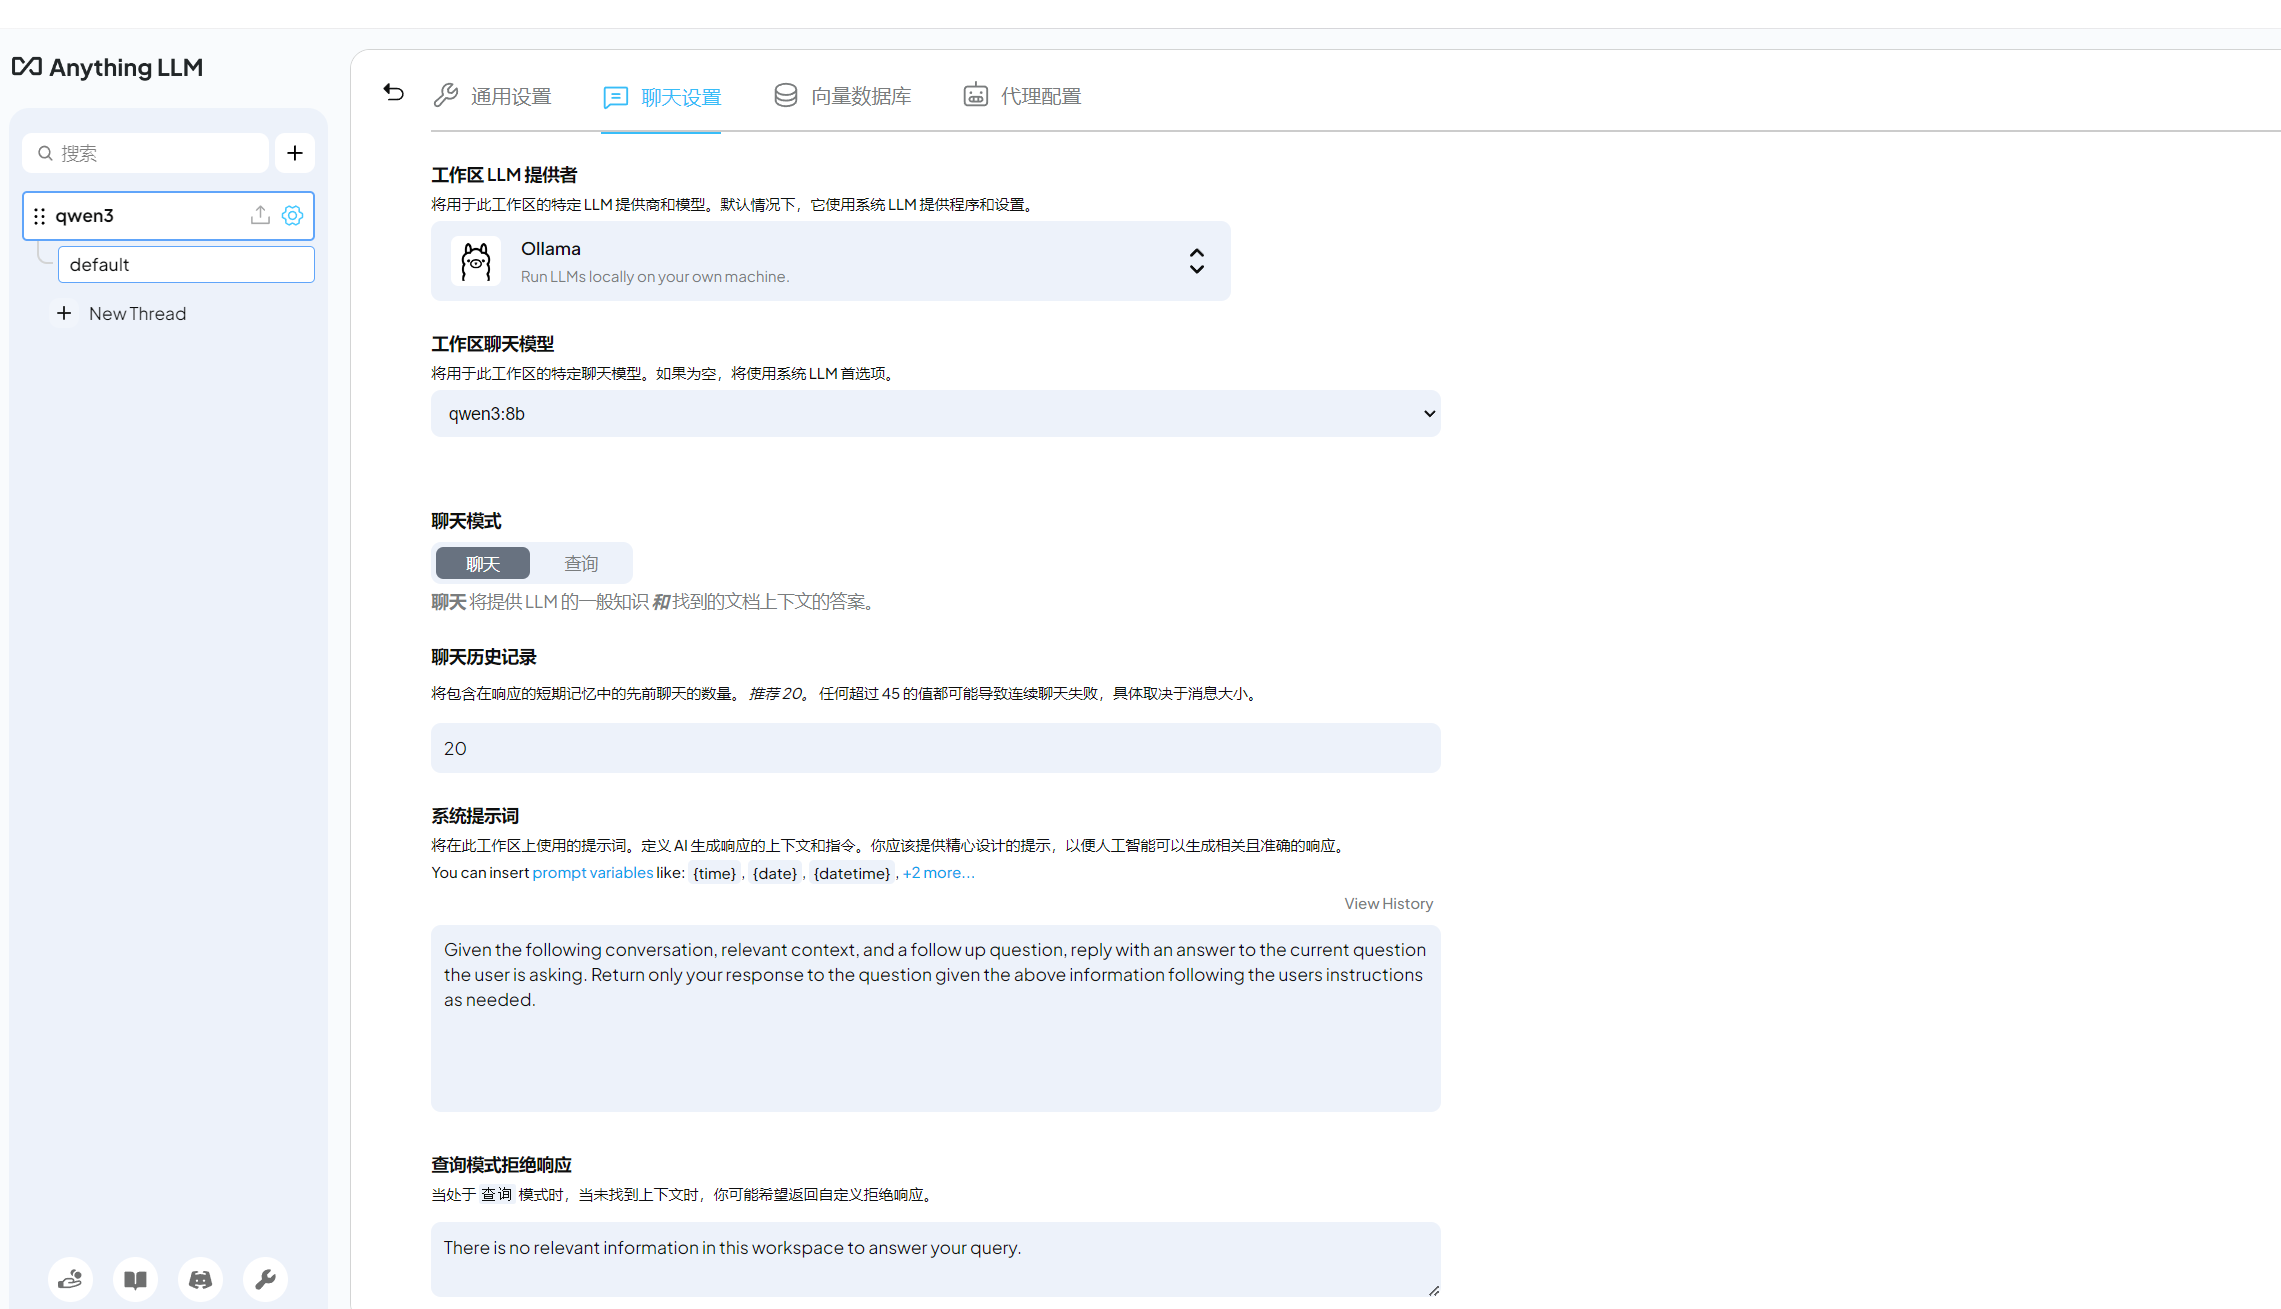
Task: Open instance settings wrench icon
Action: [x=266, y=1279]
